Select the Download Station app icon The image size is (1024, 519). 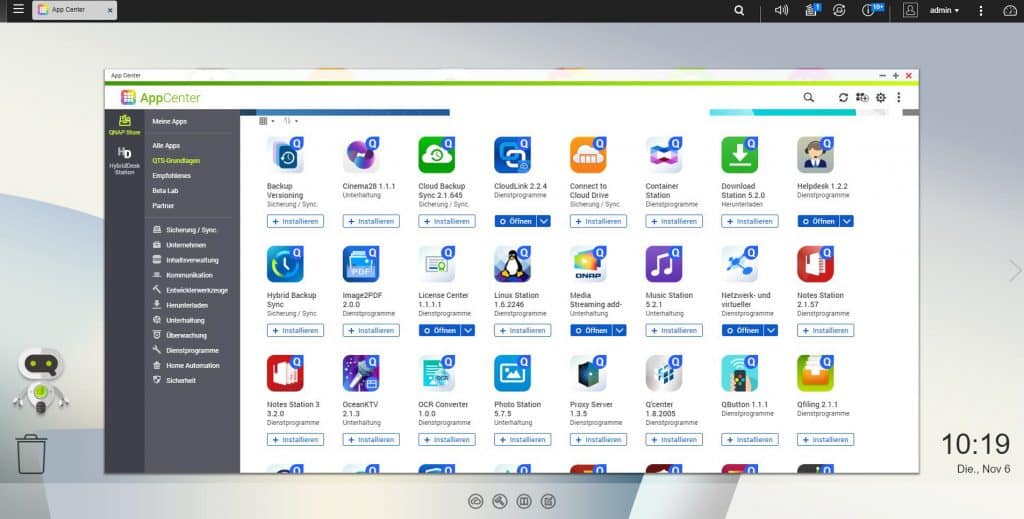coord(740,155)
